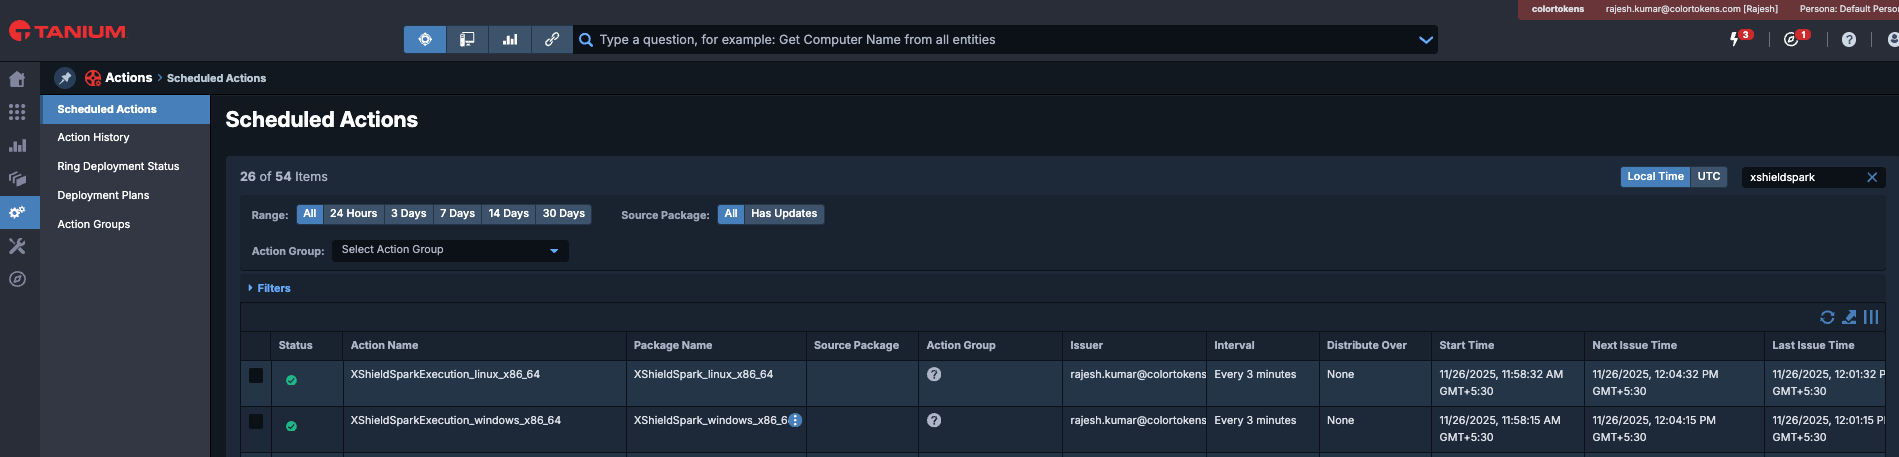Sort by Status column header
This screenshot has height=457, width=1899.
pos(295,345)
